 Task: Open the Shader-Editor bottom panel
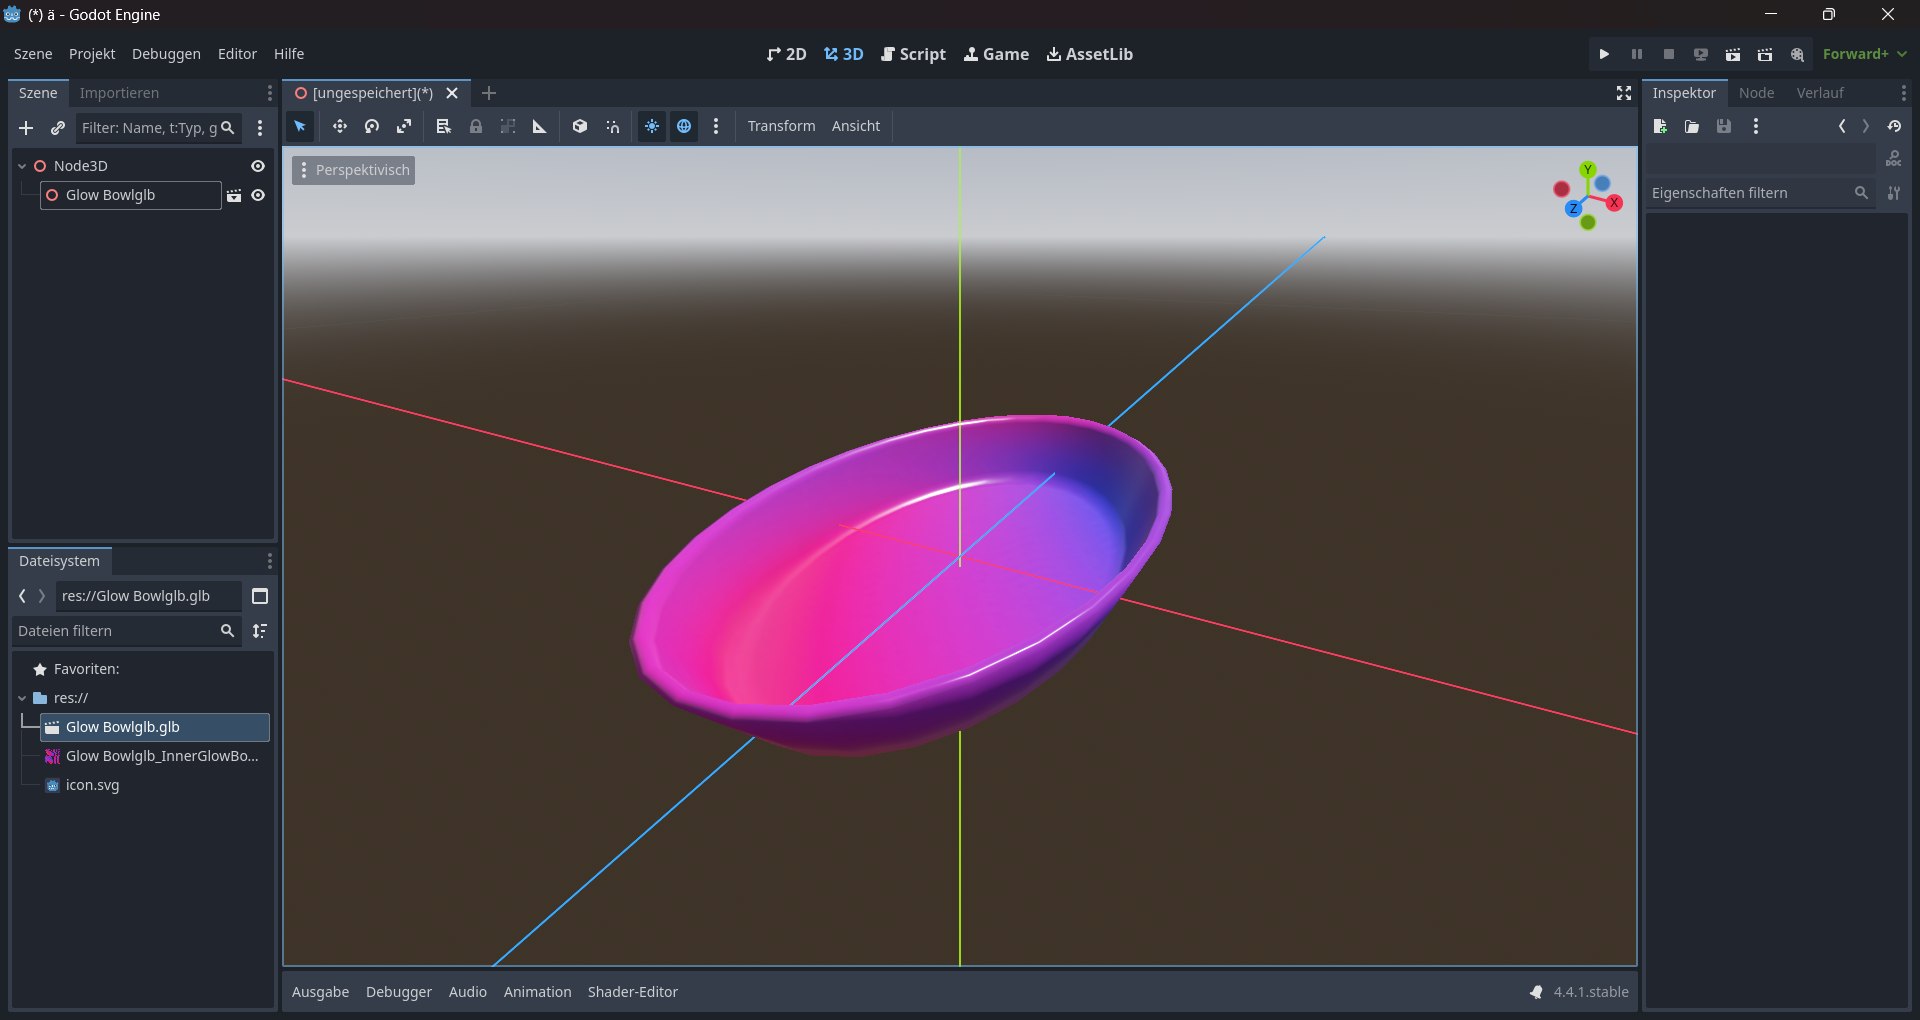pos(633,992)
